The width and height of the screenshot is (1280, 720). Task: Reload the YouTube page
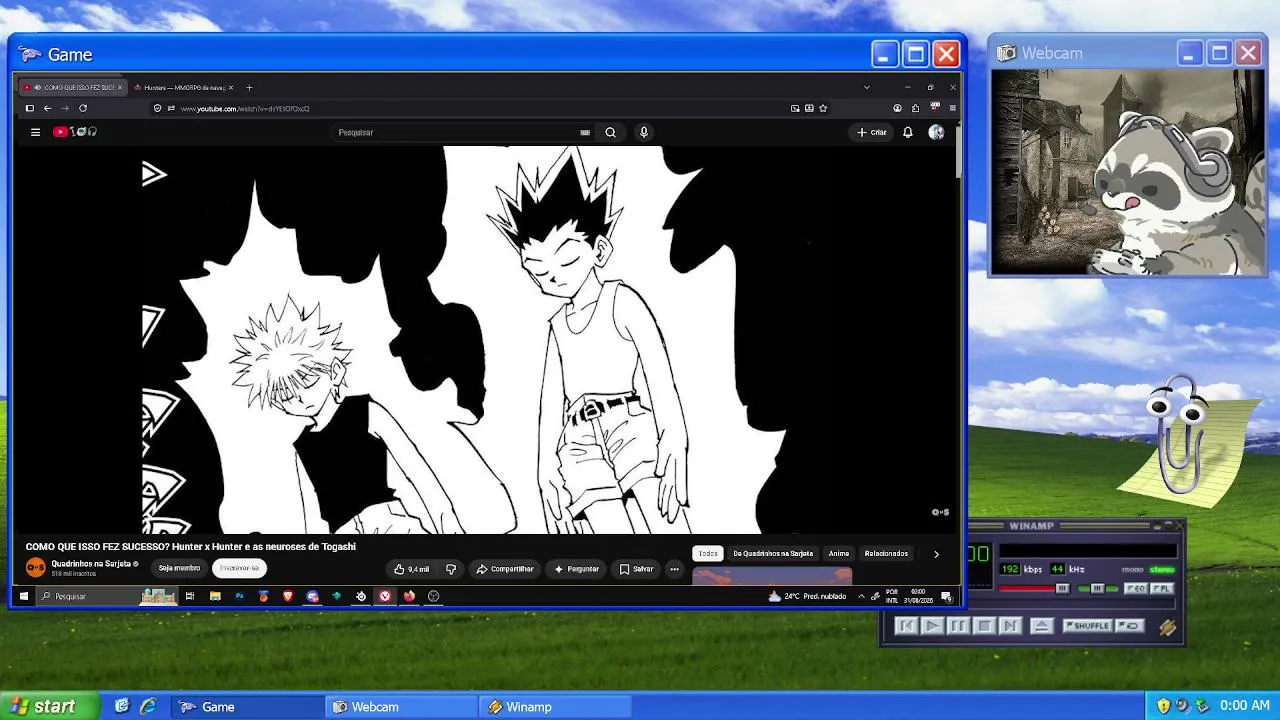point(83,108)
